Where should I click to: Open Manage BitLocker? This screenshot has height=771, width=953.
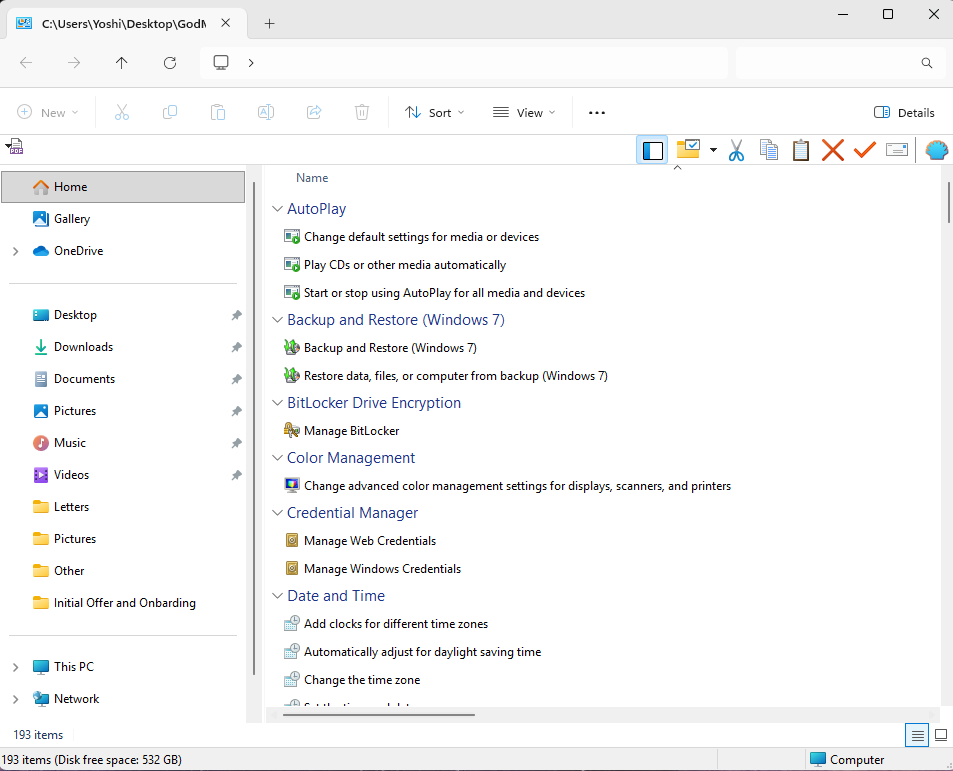351,431
